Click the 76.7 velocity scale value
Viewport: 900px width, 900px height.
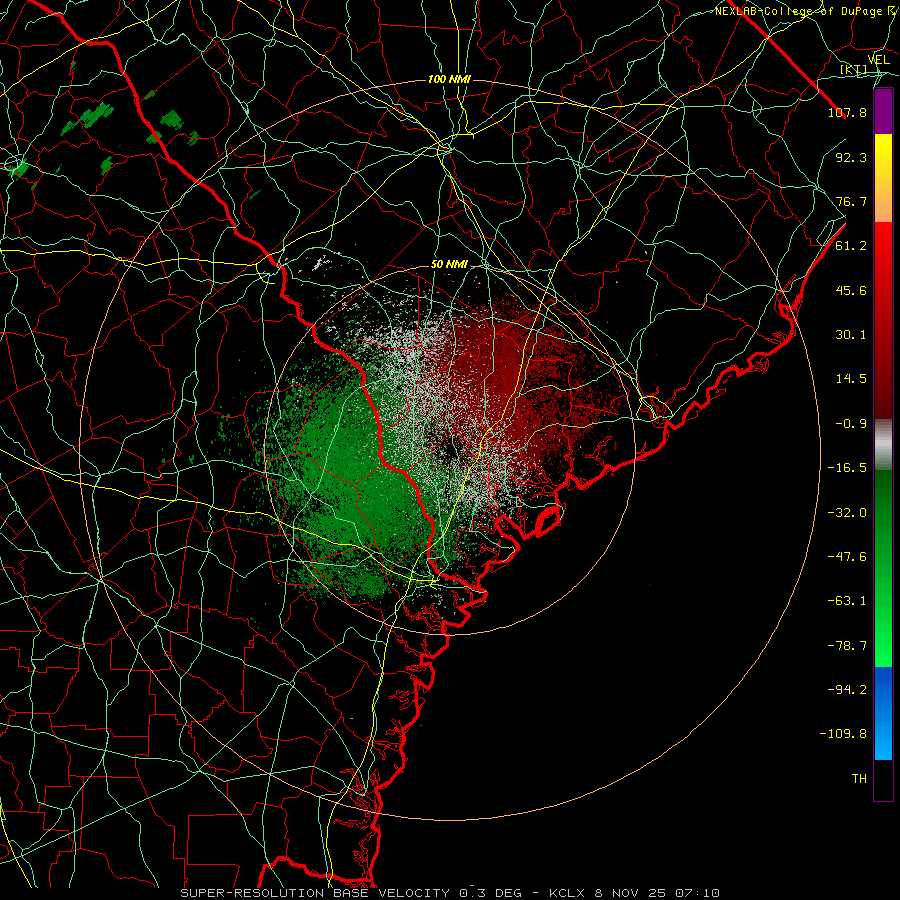click(851, 201)
